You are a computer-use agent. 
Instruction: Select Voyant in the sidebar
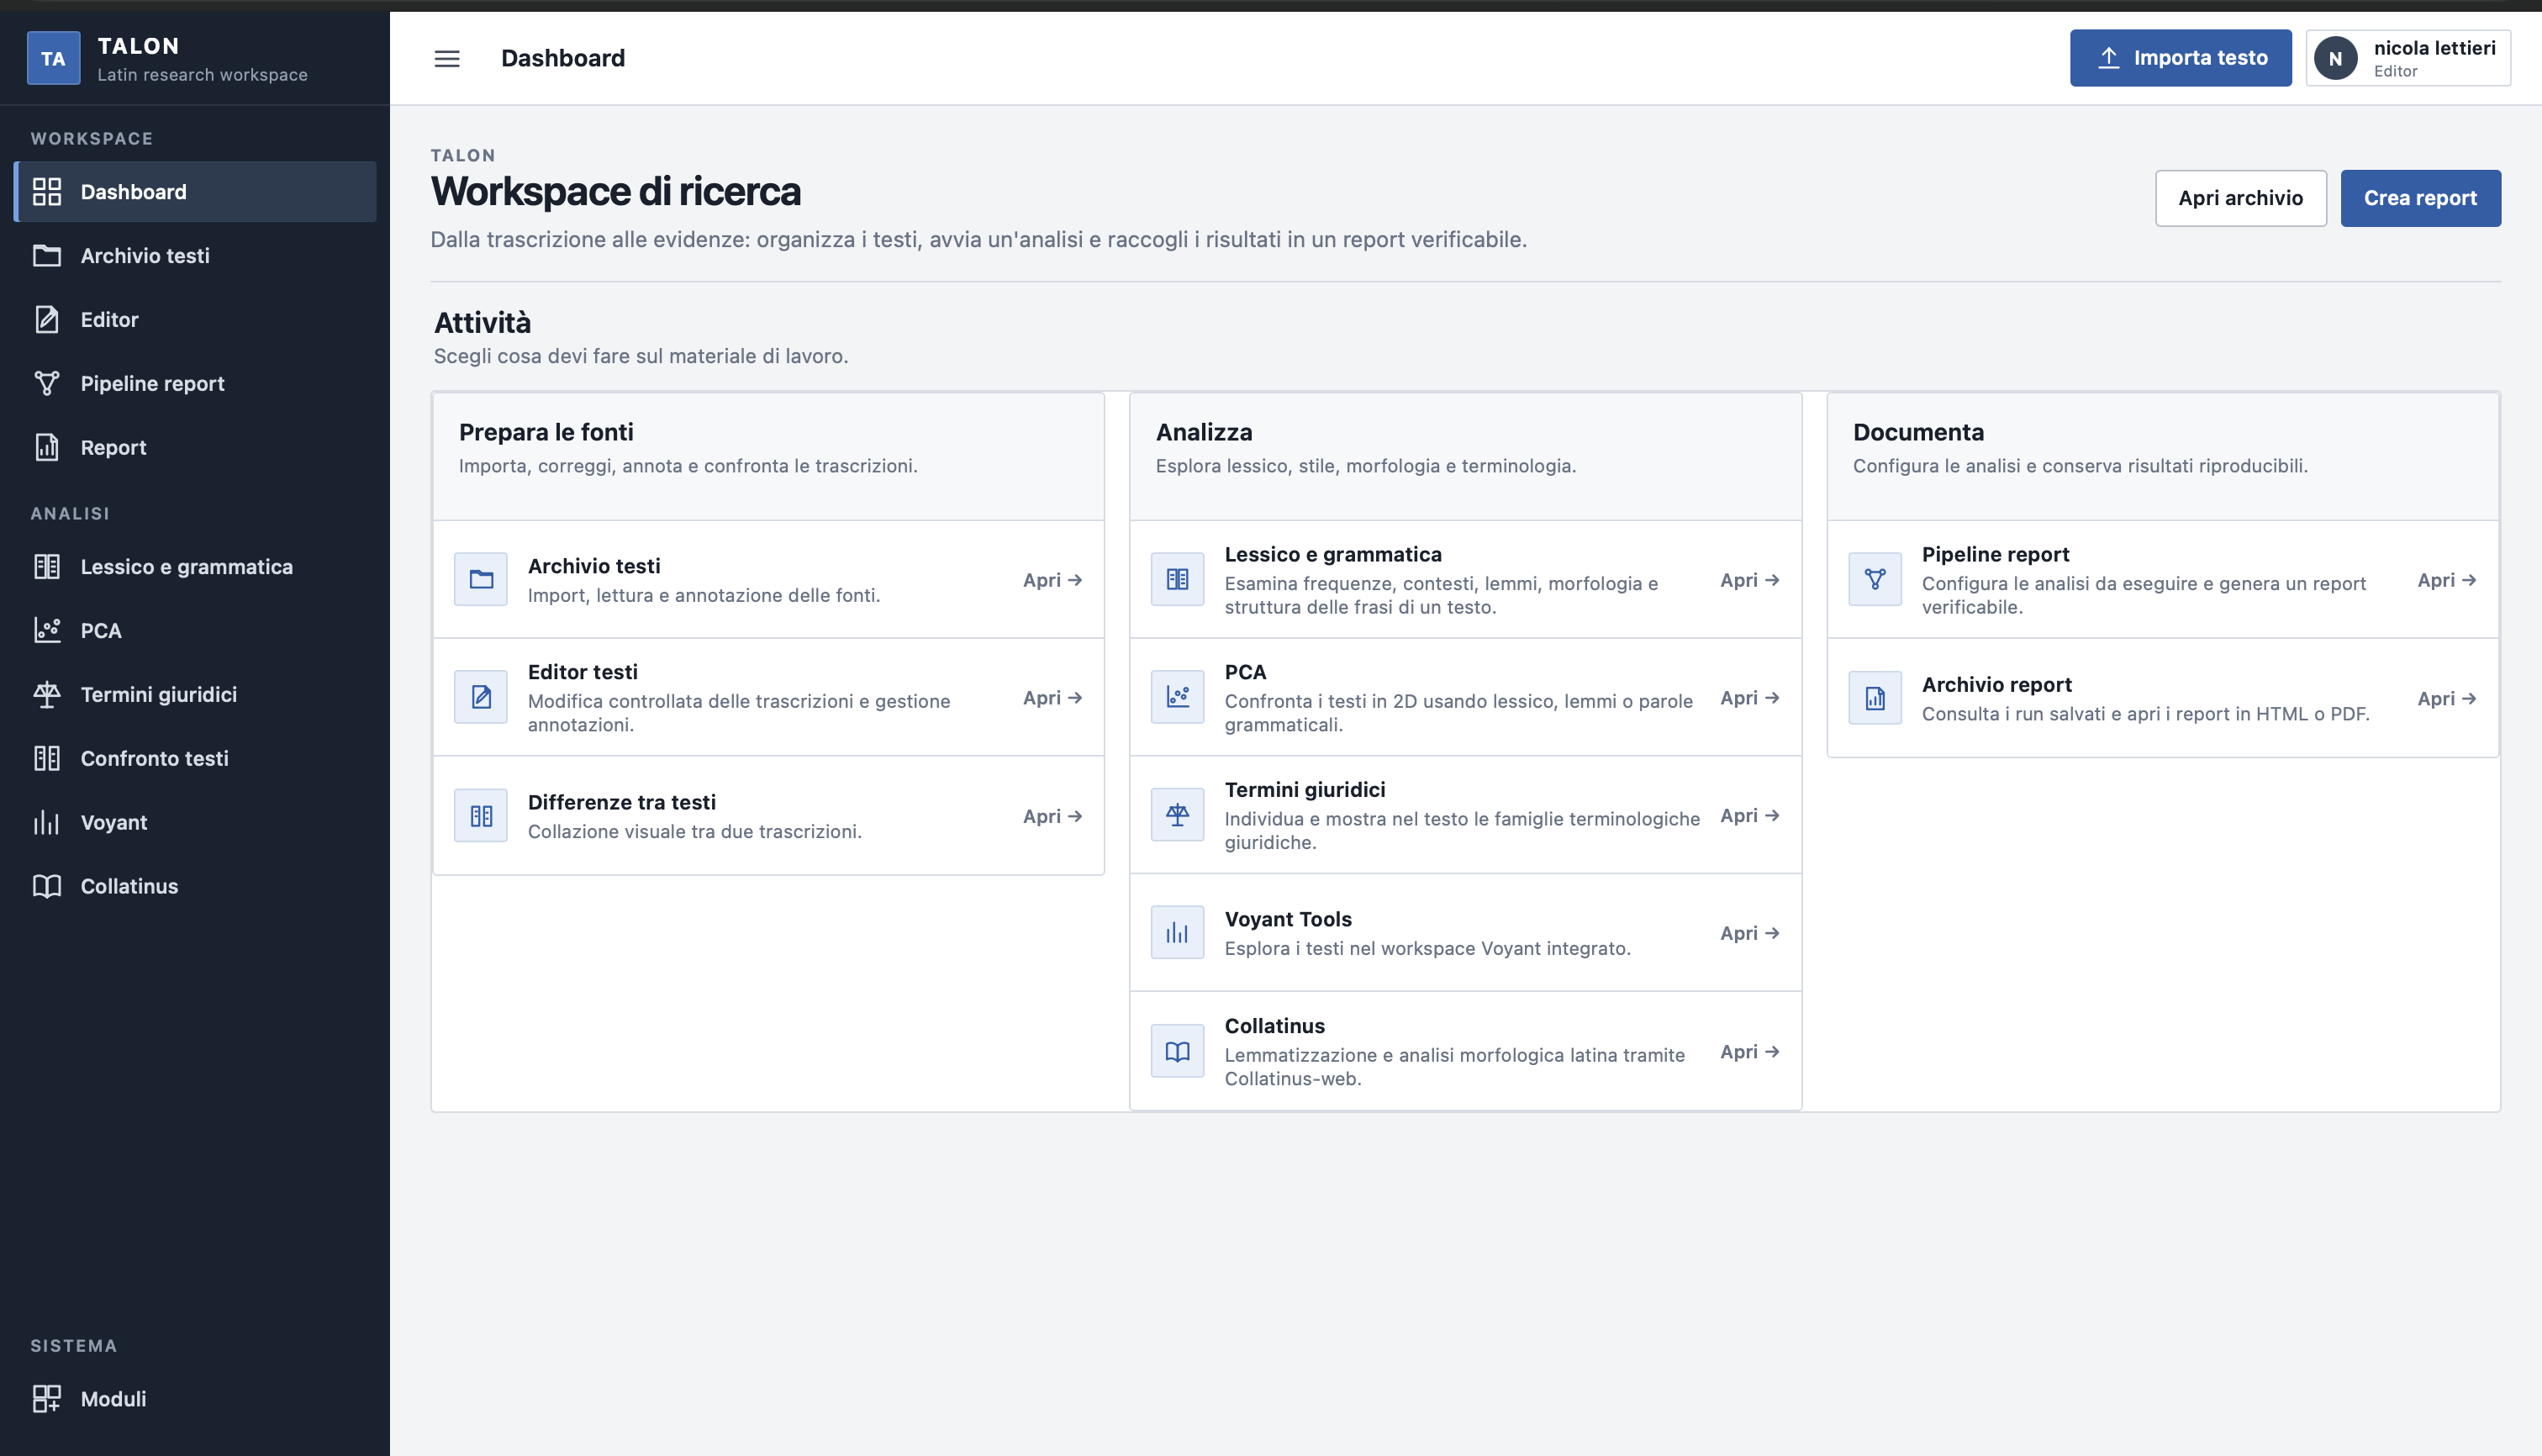point(195,822)
